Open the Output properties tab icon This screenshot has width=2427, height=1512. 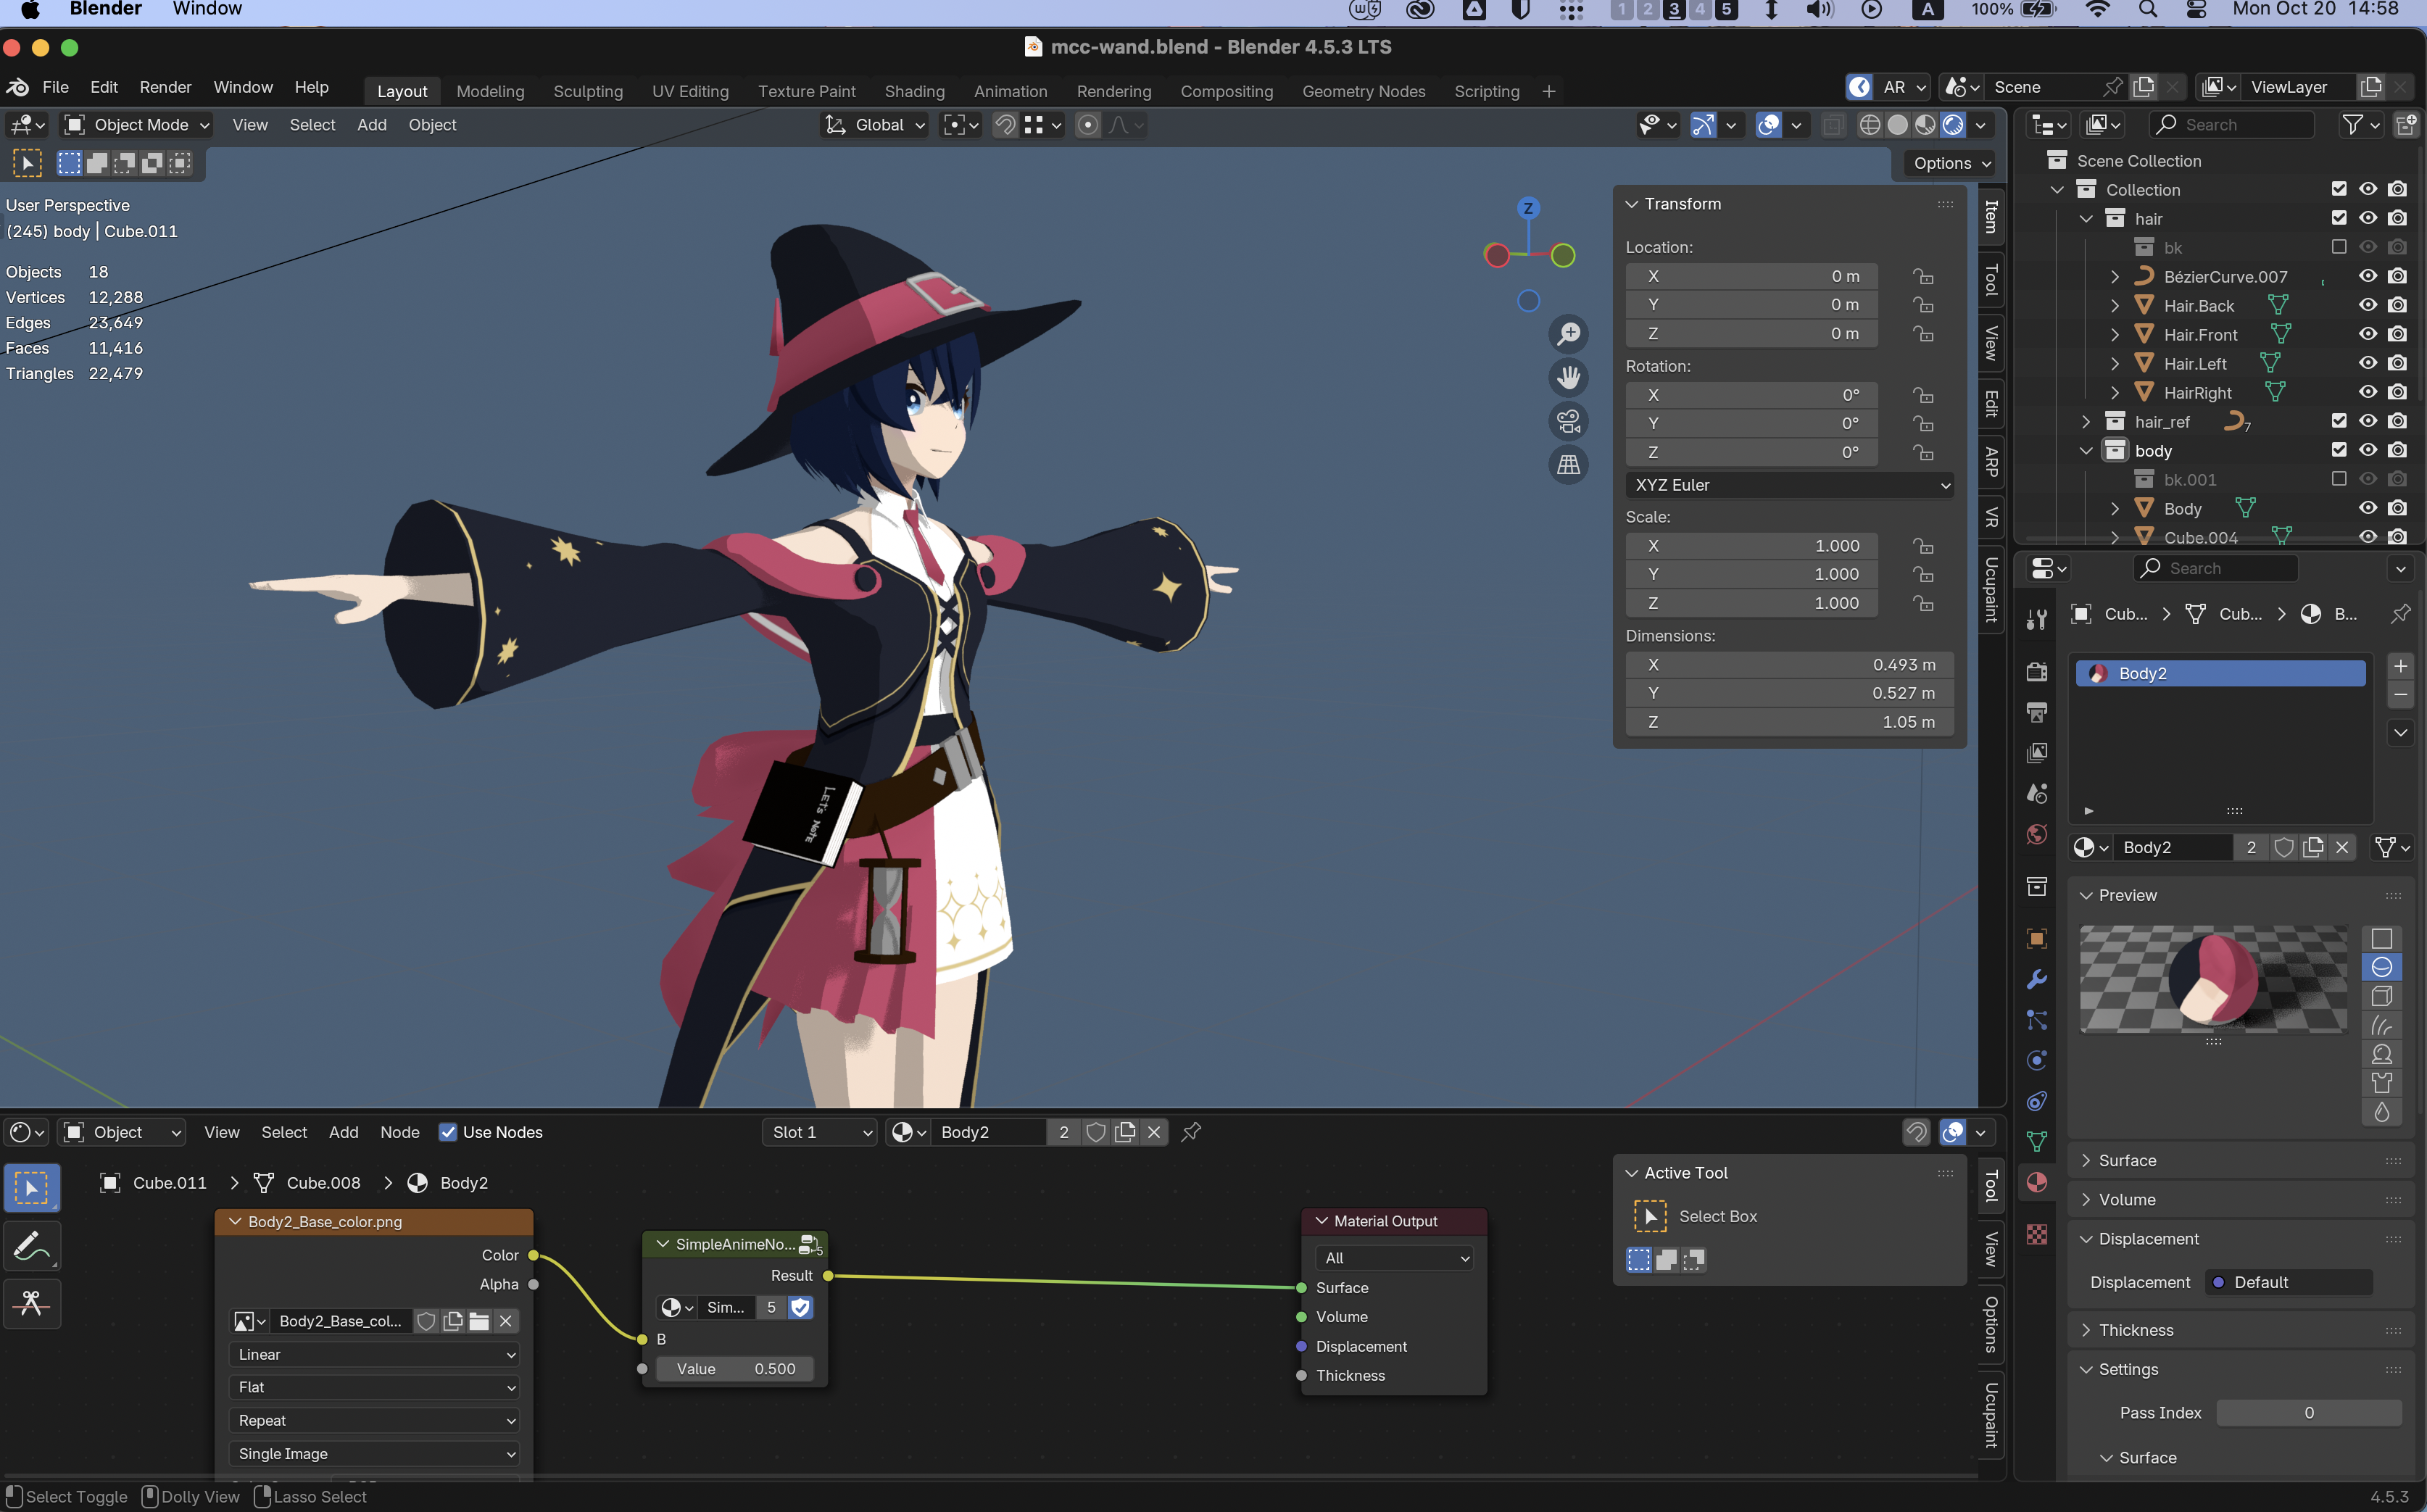click(2037, 712)
